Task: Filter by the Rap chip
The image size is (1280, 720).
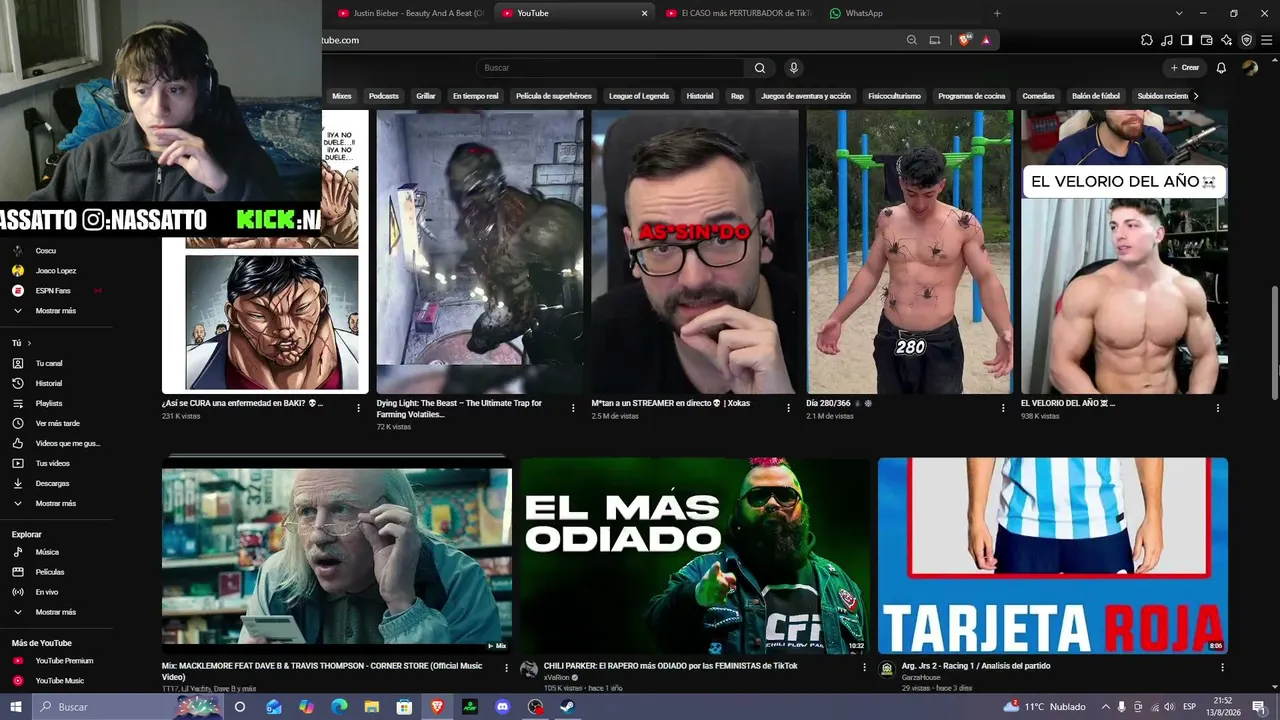Action: point(737,96)
